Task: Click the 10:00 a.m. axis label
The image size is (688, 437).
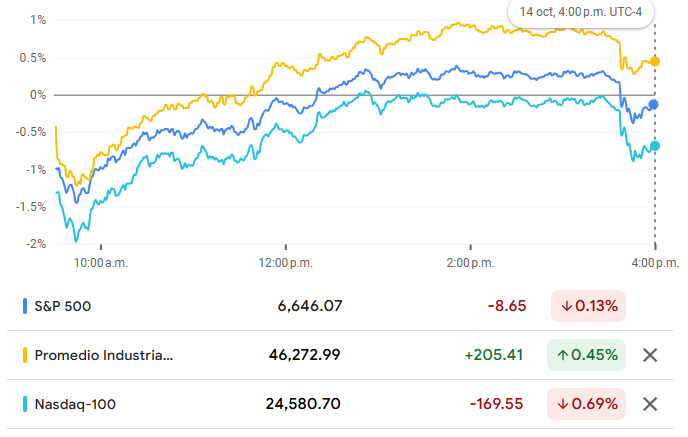Action: pos(102,263)
